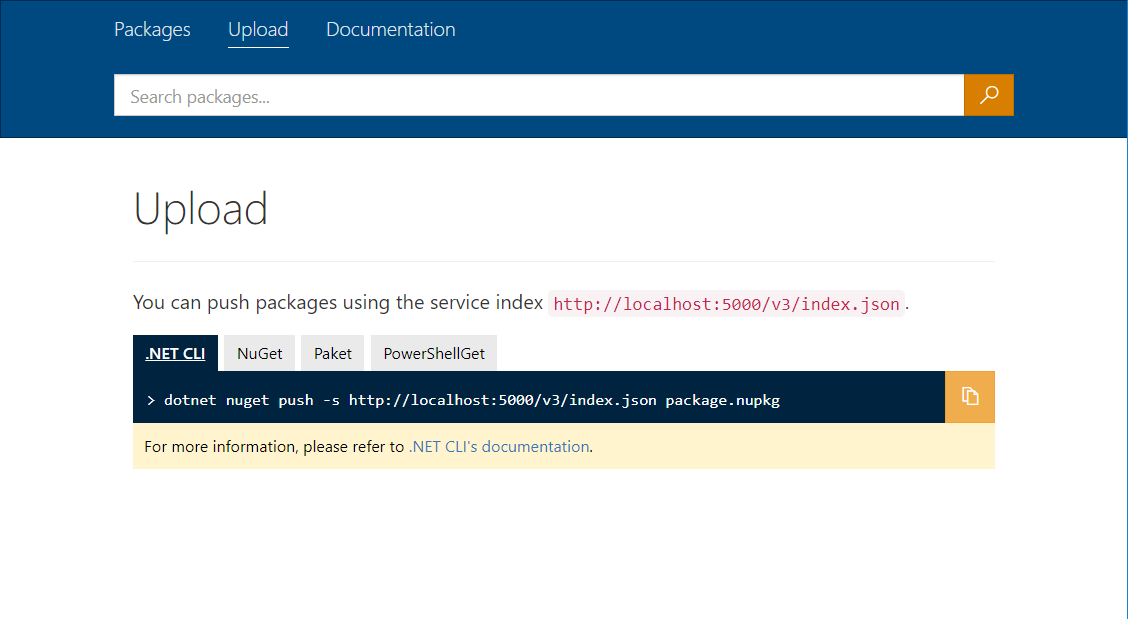Click the dotnet nuget push command text
The height and width of the screenshot is (619, 1128).
click(x=472, y=400)
